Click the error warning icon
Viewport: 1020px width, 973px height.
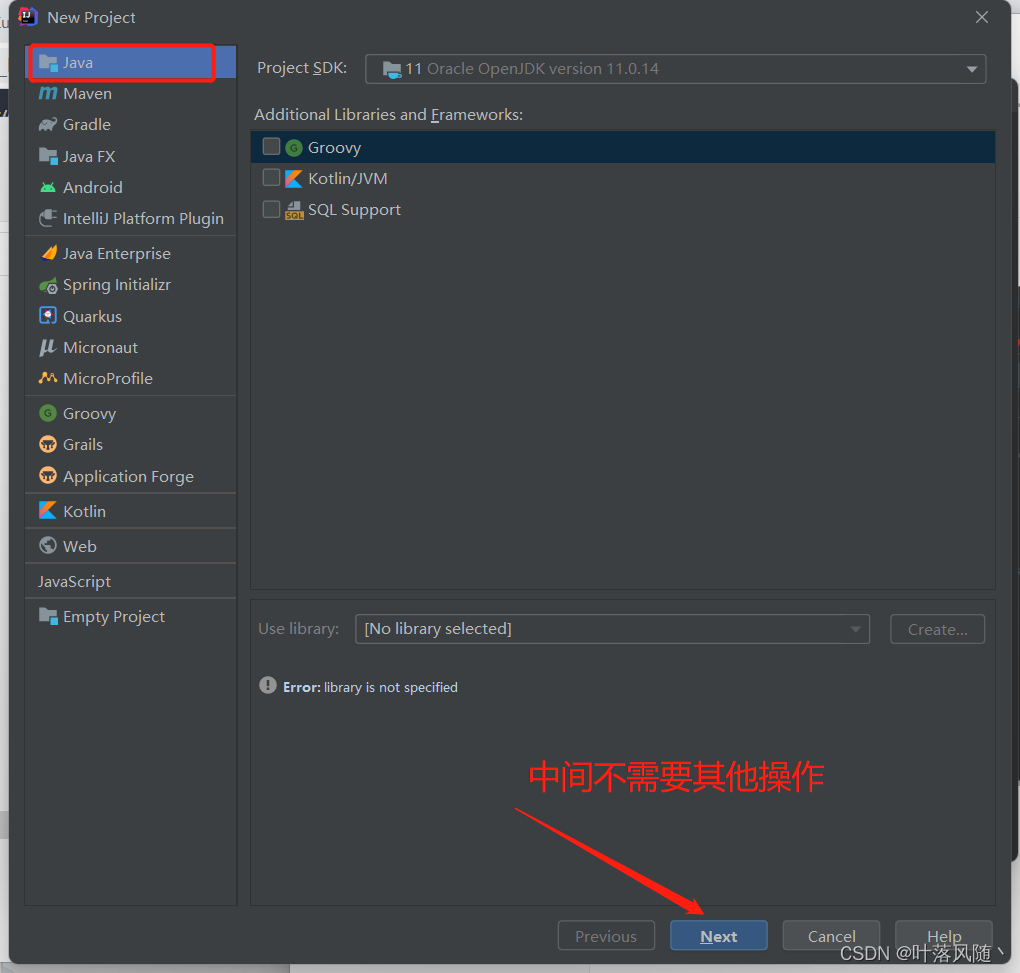(x=268, y=686)
